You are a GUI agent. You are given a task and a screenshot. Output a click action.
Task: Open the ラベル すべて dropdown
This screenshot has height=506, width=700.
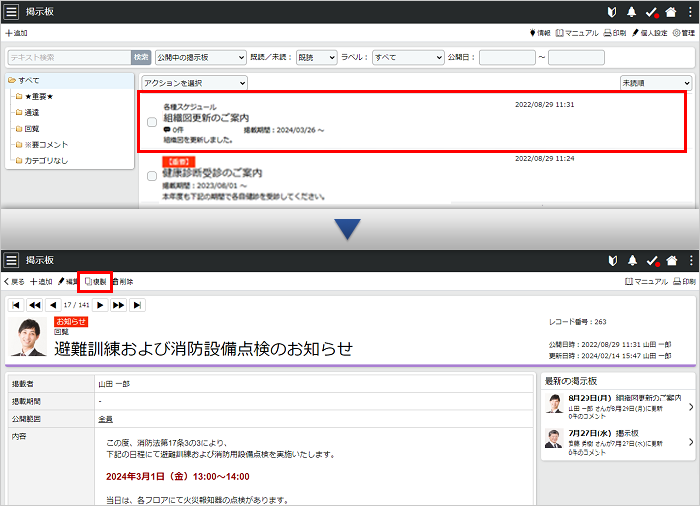point(406,58)
